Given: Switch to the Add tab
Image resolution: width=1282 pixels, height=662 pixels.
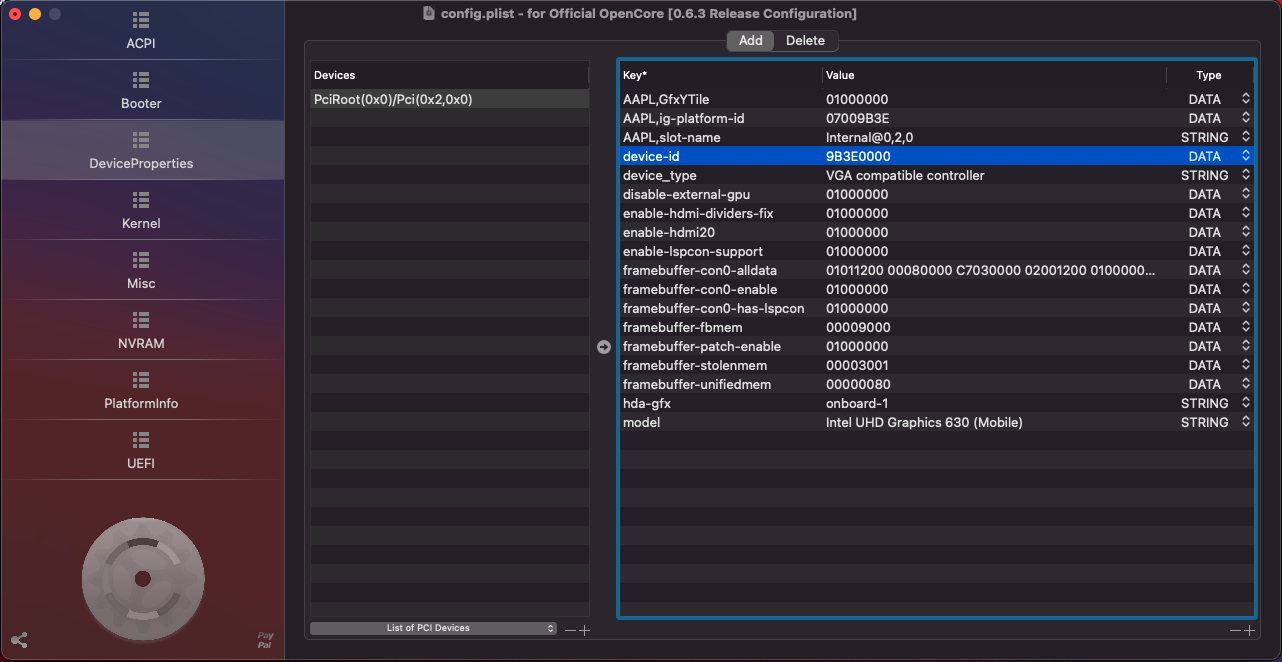Looking at the screenshot, I should click(x=750, y=41).
